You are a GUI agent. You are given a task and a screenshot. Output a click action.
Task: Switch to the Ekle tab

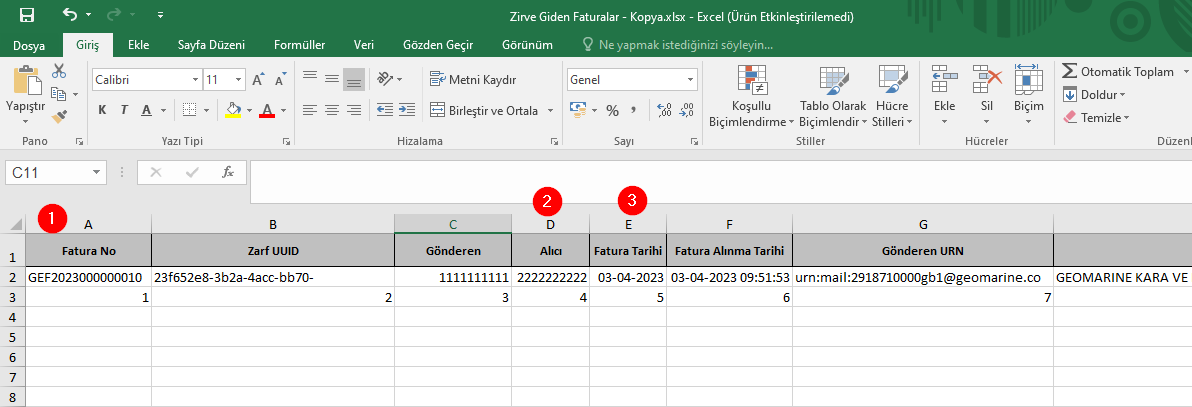(x=138, y=45)
